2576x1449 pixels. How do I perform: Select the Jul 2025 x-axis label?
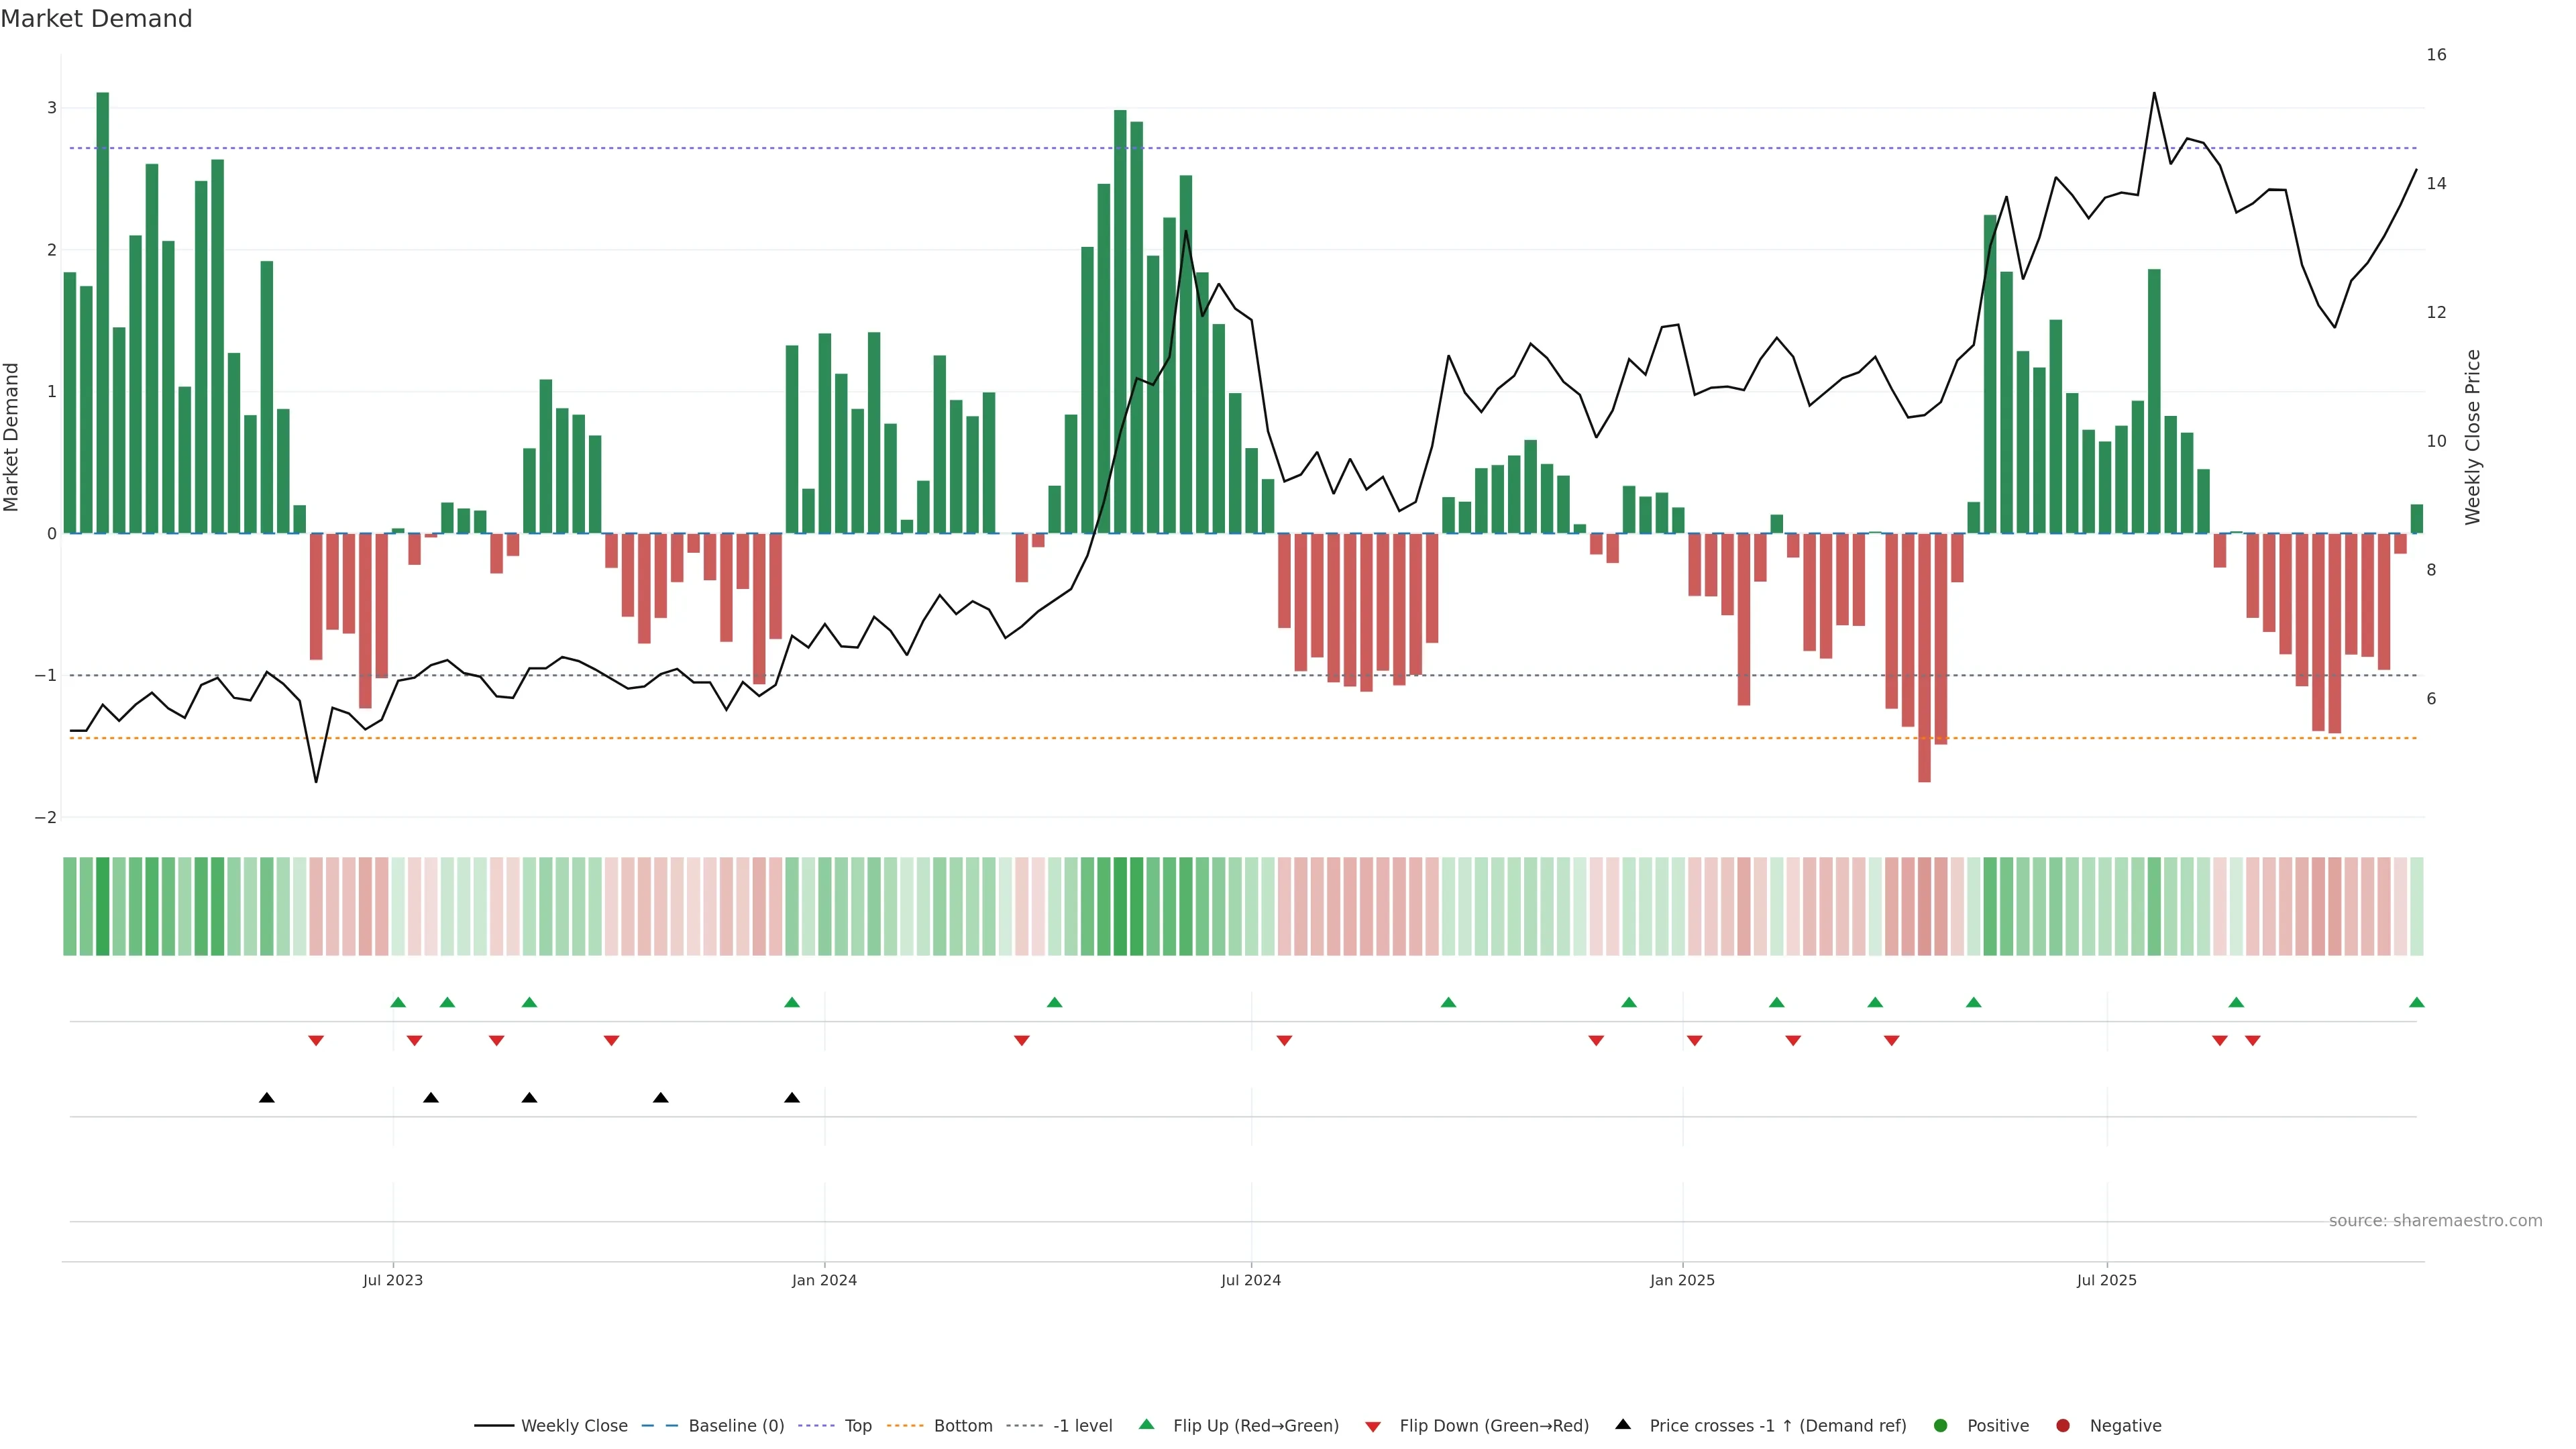click(x=2107, y=1281)
